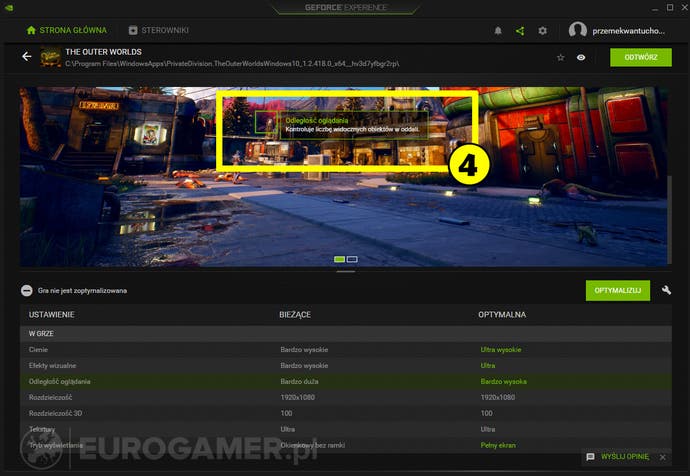The image size is (690, 476).
Task: Select second screenshot carousel indicator
Action: coord(352,259)
